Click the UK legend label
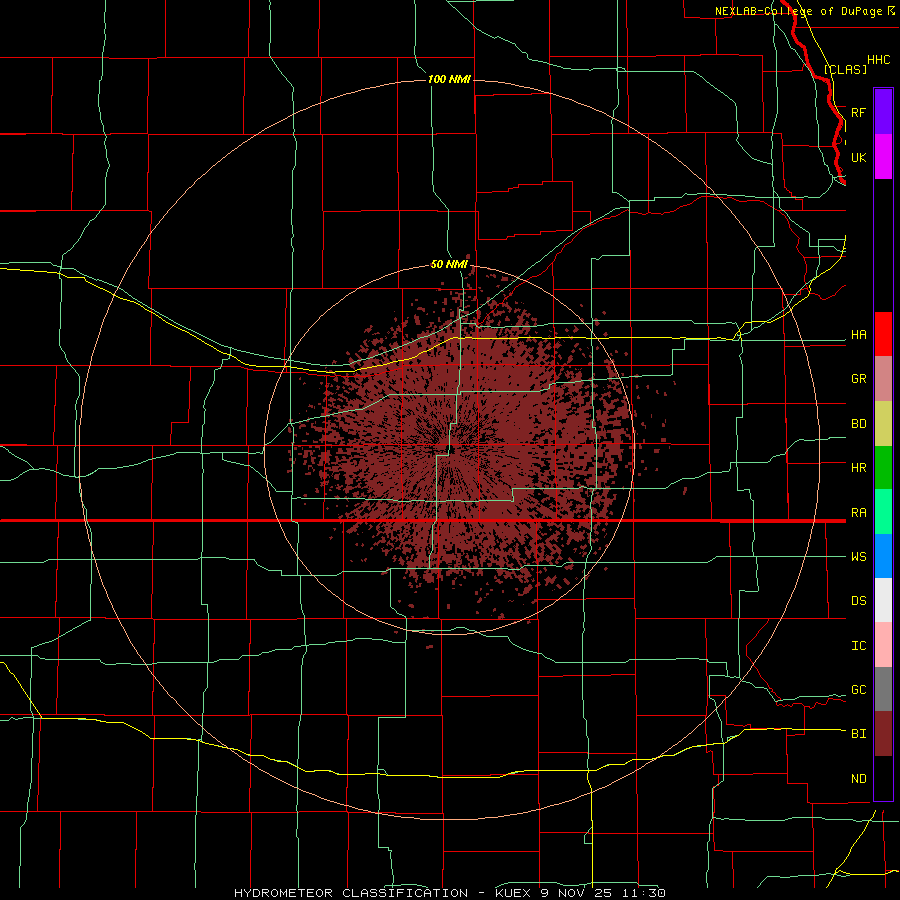Viewport: 900px width, 900px height. click(858, 157)
